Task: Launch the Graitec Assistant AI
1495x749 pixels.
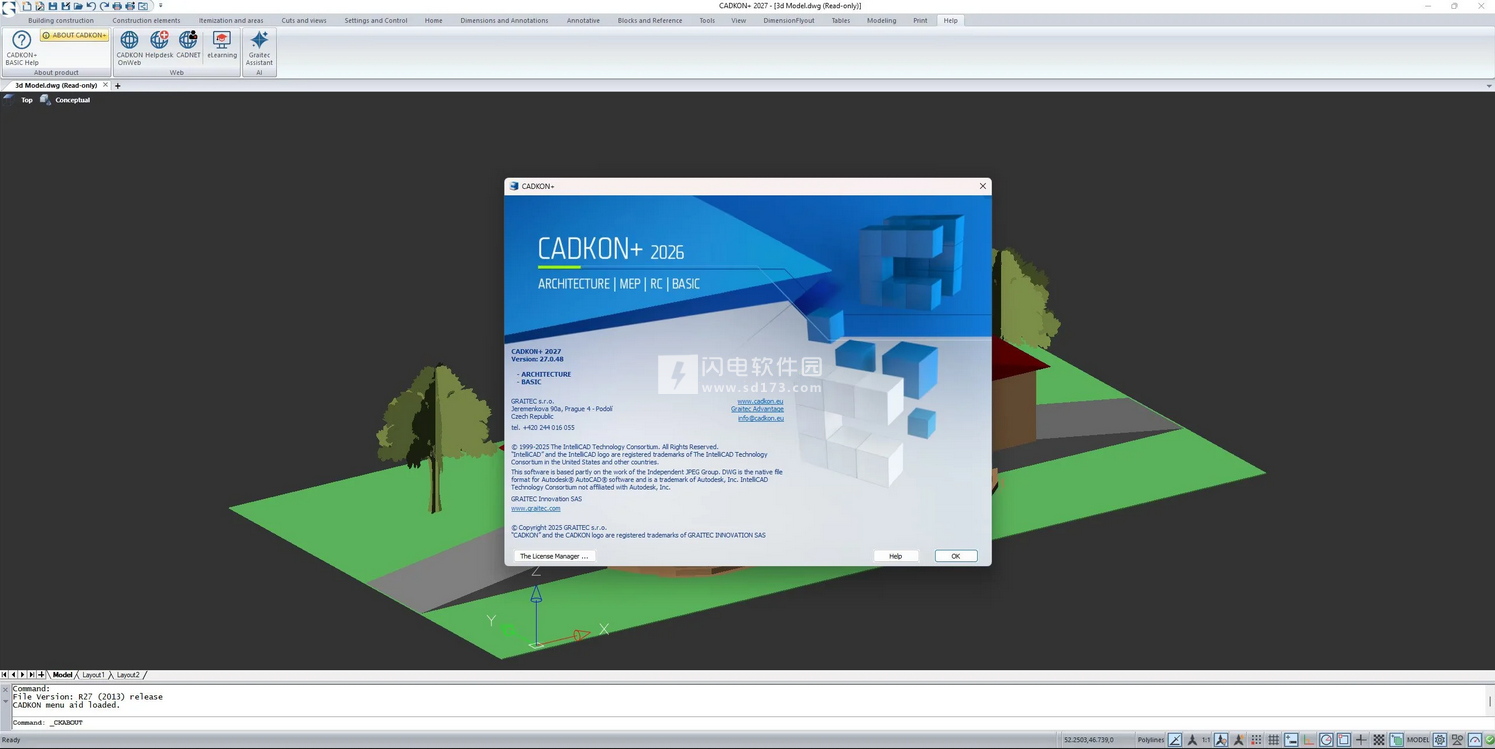Action: 259,48
